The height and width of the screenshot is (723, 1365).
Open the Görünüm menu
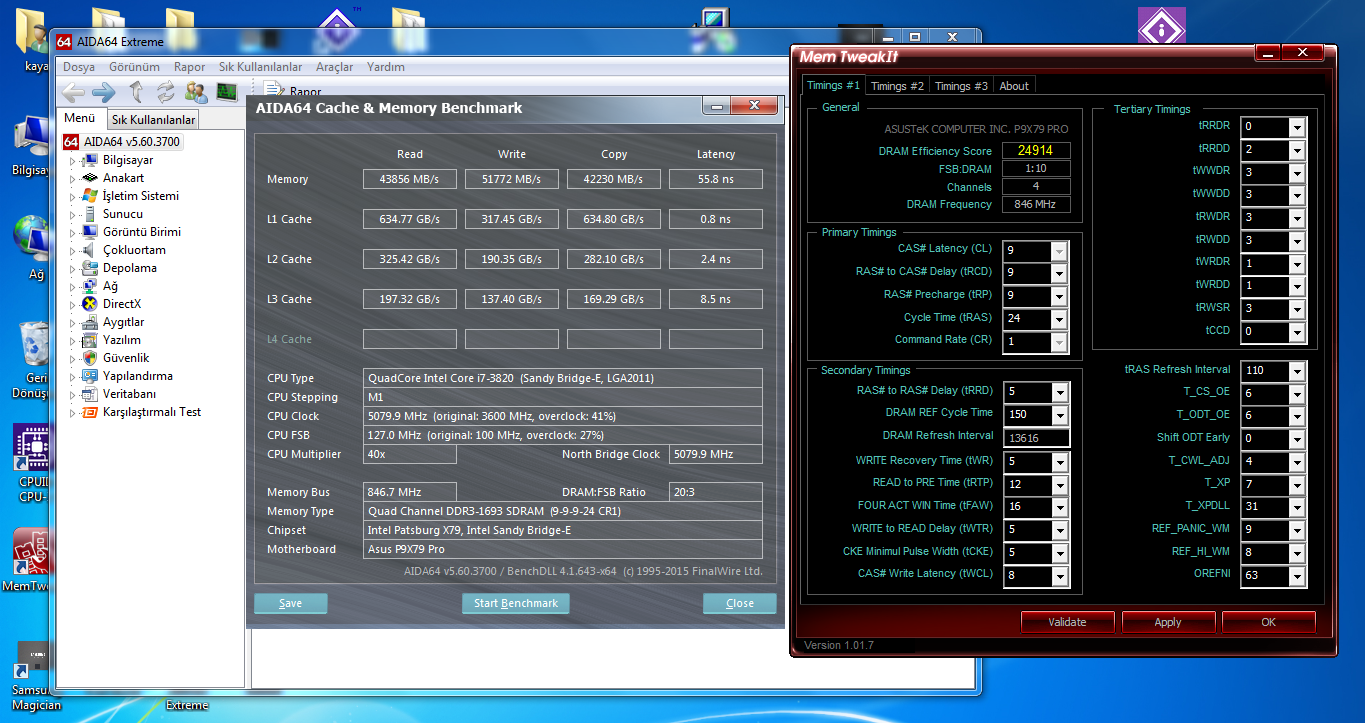[x=135, y=67]
